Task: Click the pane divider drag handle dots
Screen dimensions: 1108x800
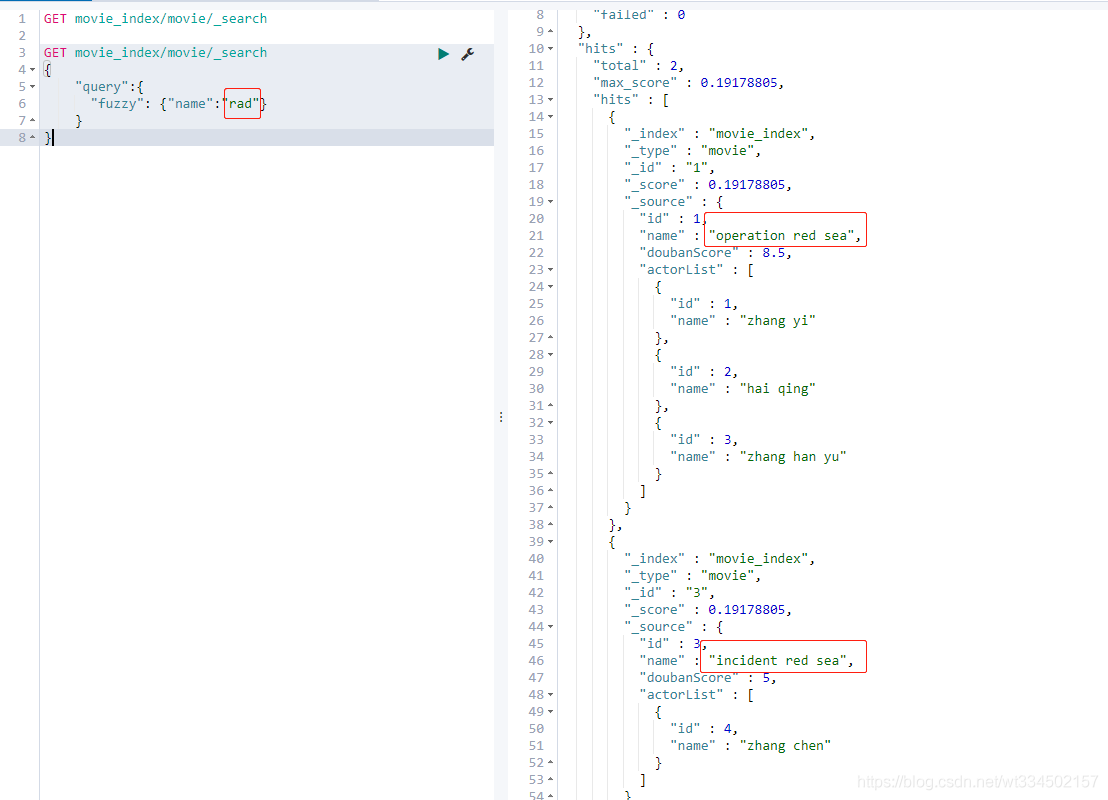Action: click(x=501, y=417)
